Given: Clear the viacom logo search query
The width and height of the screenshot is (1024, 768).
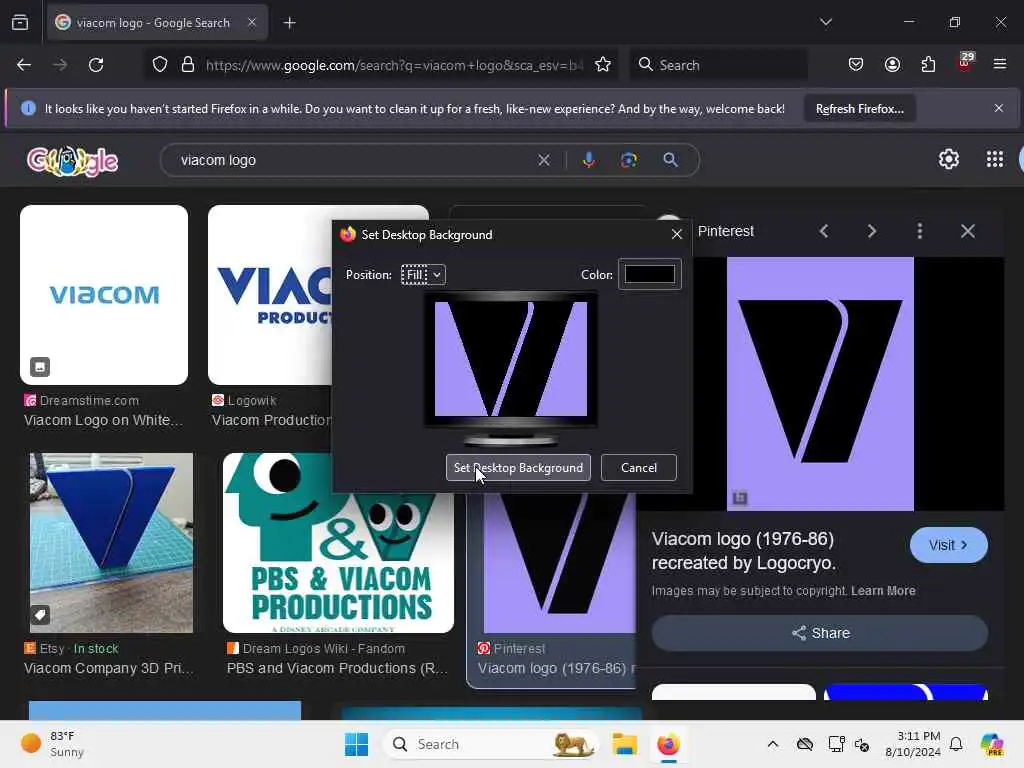Looking at the screenshot, I should [x=543, y=160].
